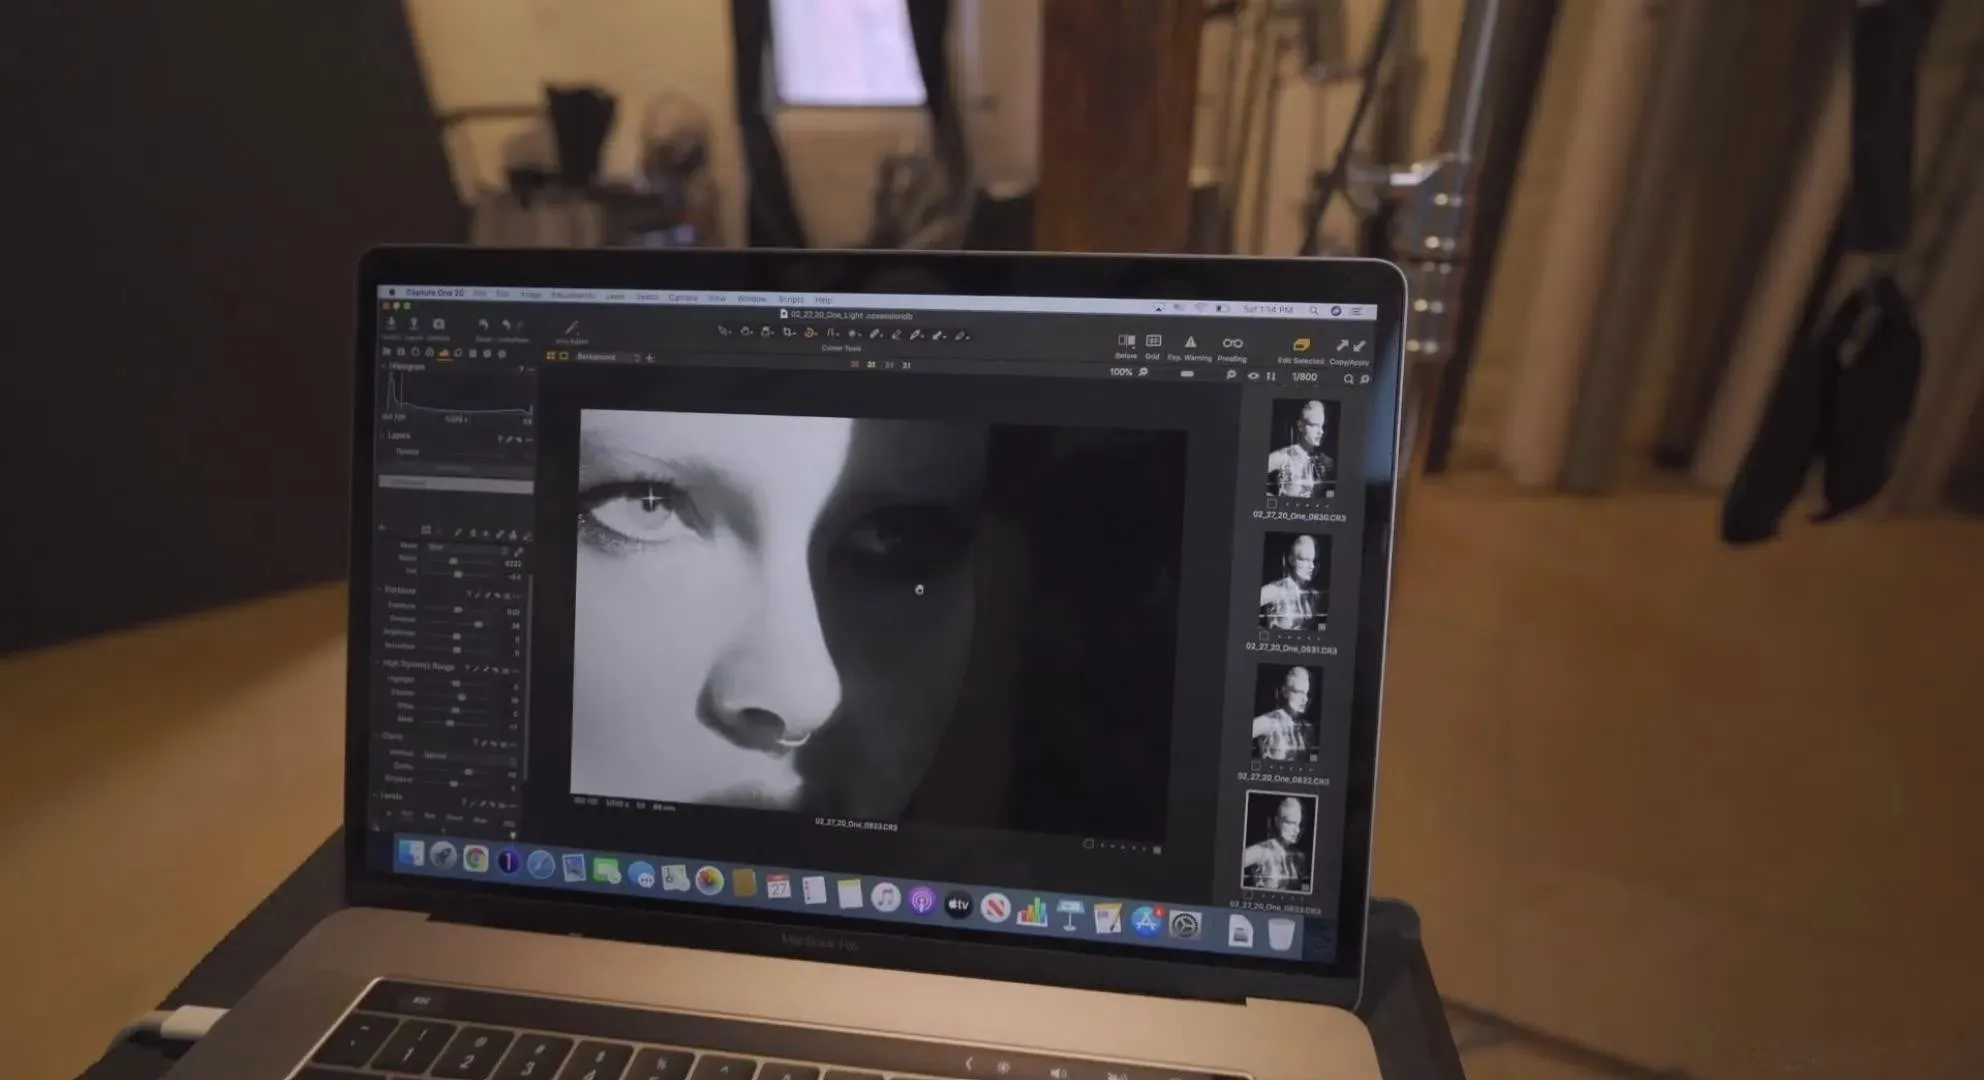Image resolution: width=1984 pixels, height=1080 pixels.
Task: Switch to multi-image grid viewer mode
Action: coord(550,356)
